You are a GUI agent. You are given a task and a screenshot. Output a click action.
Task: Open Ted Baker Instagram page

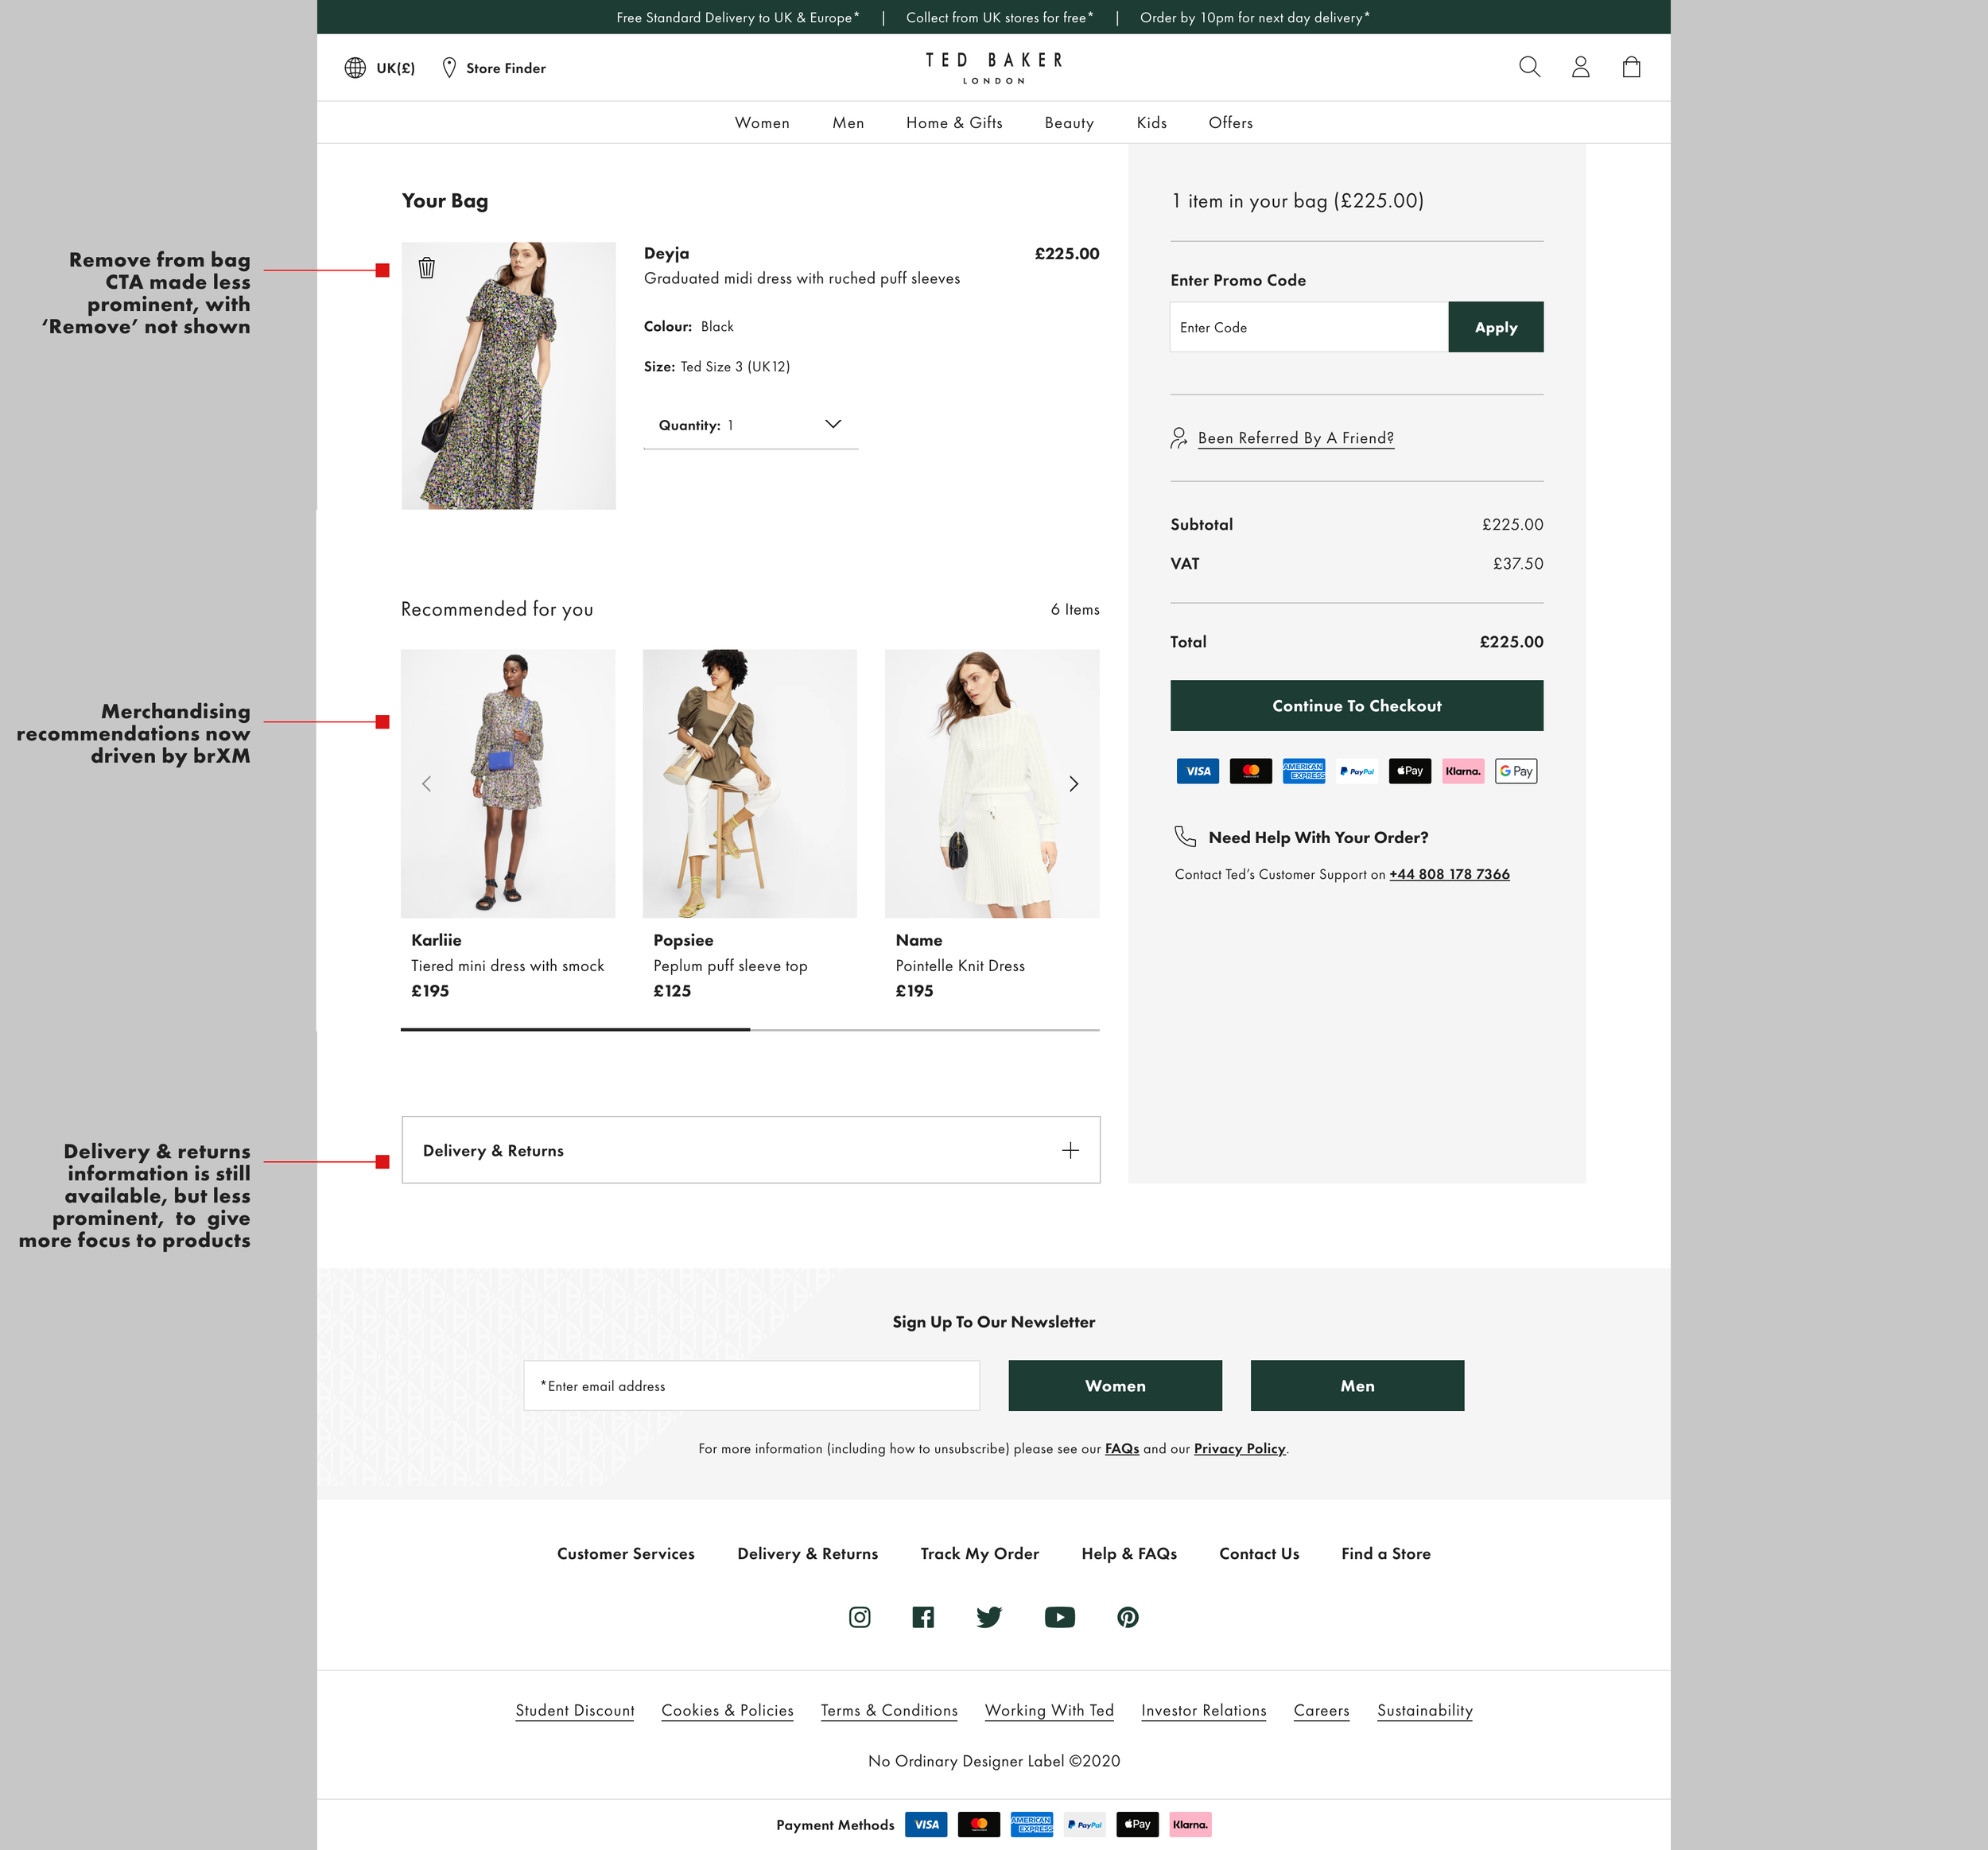coord(860,1617)
